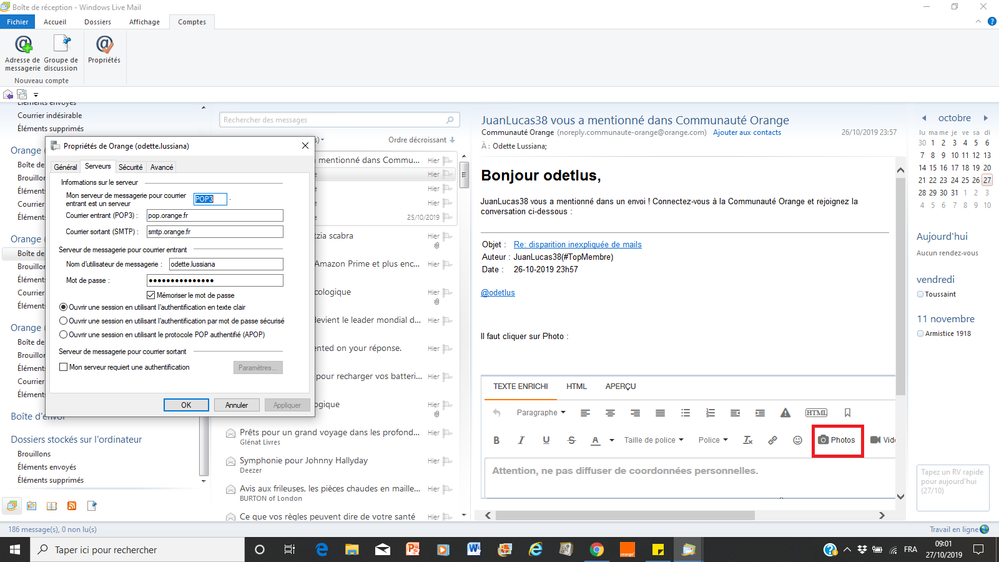
Task: Switch reply editor to APERÇU tab
Action: pyautogui.click(x=621, y=386)
